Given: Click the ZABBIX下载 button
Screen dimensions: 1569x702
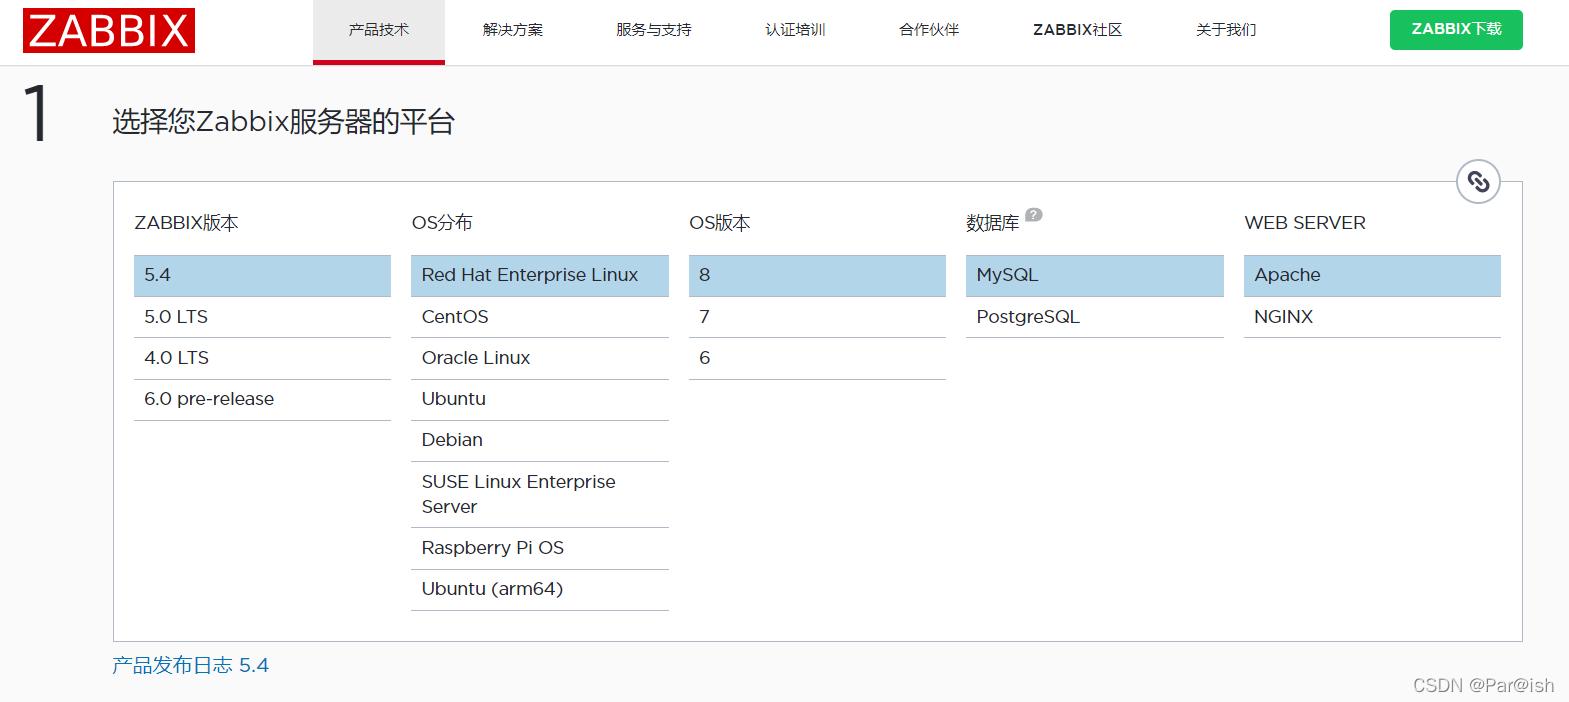Looking at the screenshot, I should (1456, 30).
